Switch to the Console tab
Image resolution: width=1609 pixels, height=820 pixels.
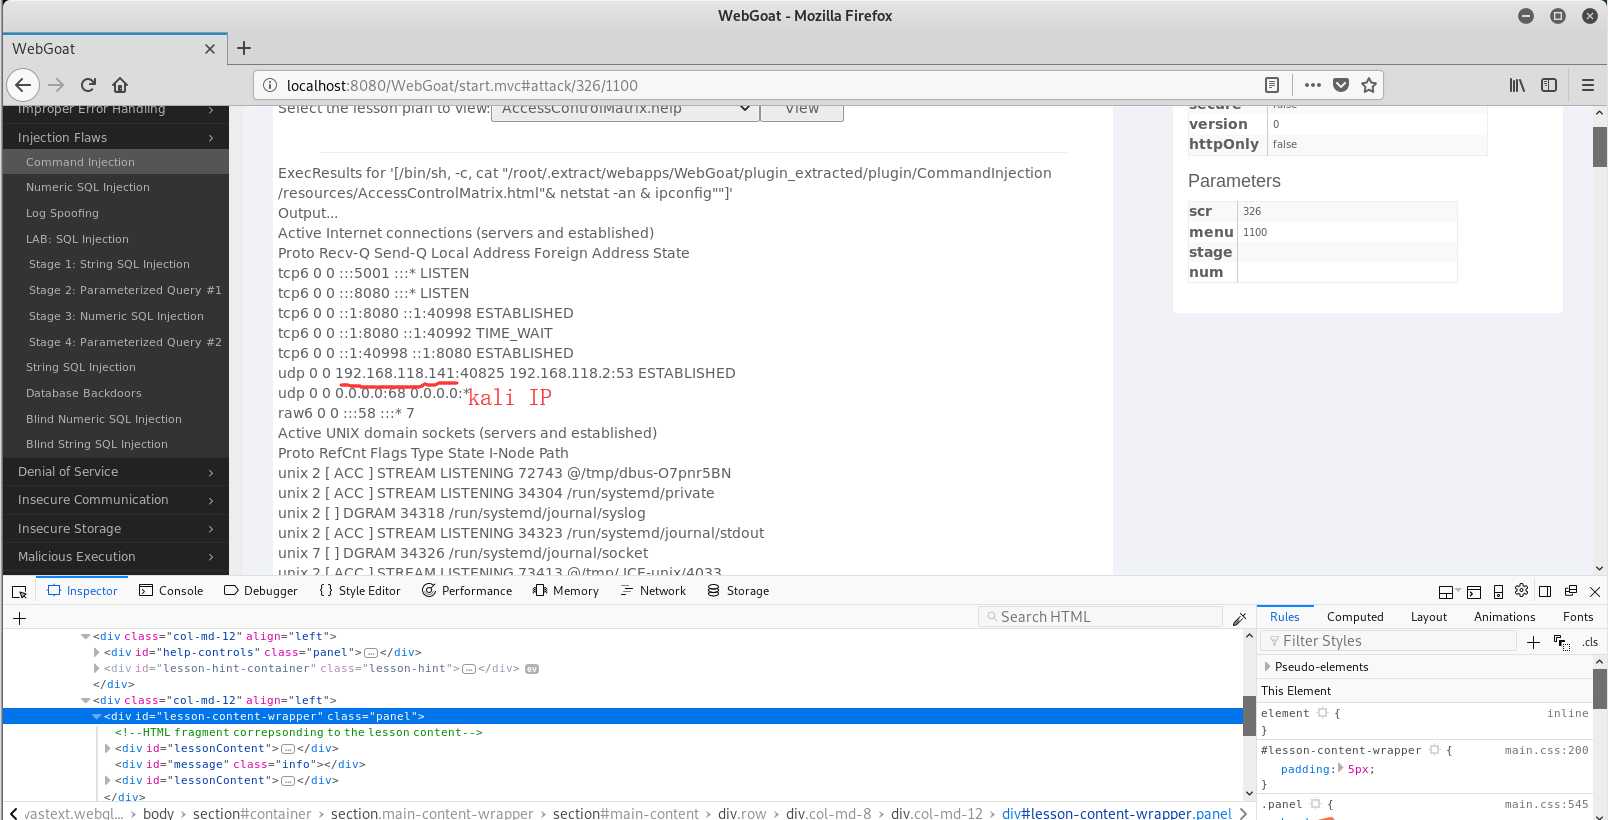coord(171,591)
